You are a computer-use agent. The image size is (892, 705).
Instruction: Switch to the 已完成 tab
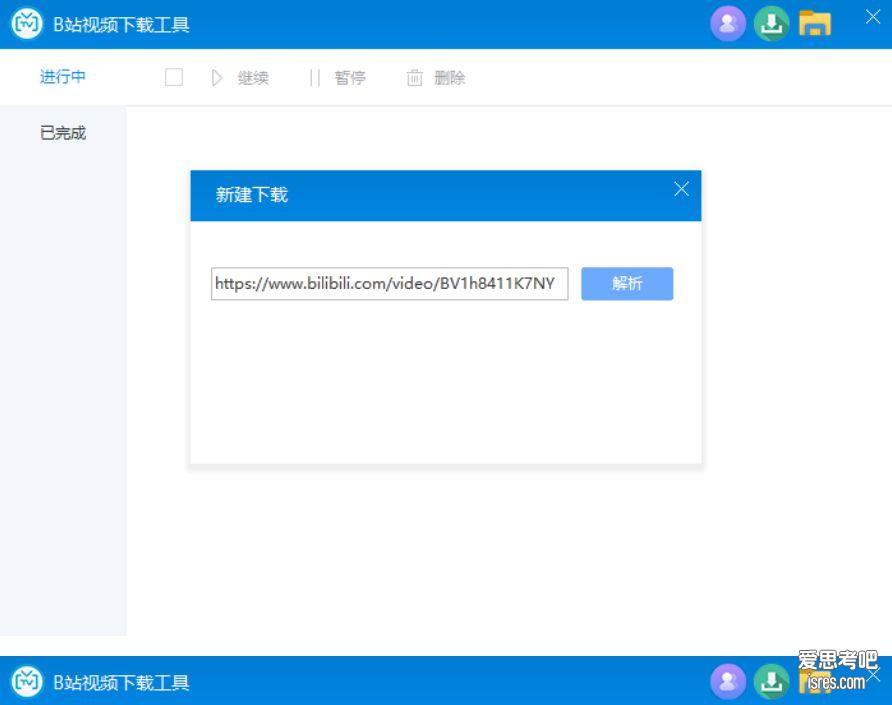point(63,133)
